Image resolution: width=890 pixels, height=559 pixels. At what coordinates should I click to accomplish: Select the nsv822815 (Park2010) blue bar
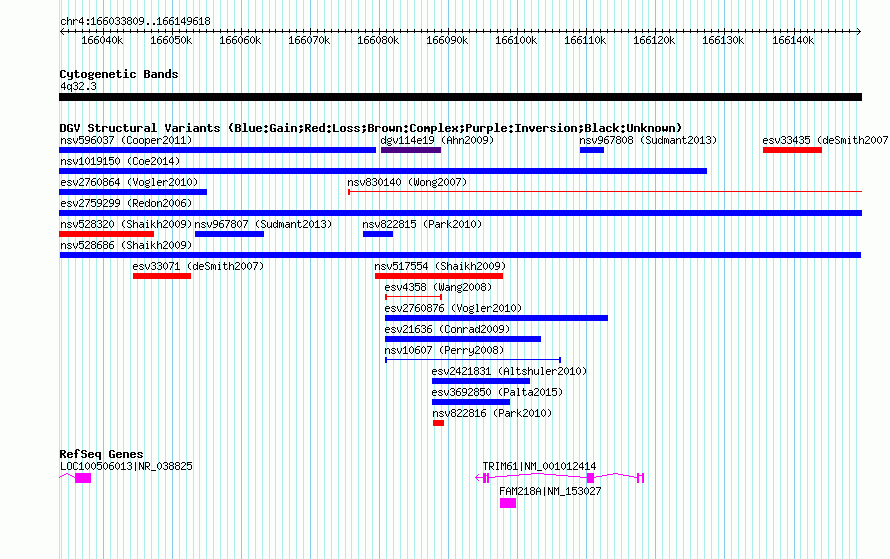(x=378, y=234)
